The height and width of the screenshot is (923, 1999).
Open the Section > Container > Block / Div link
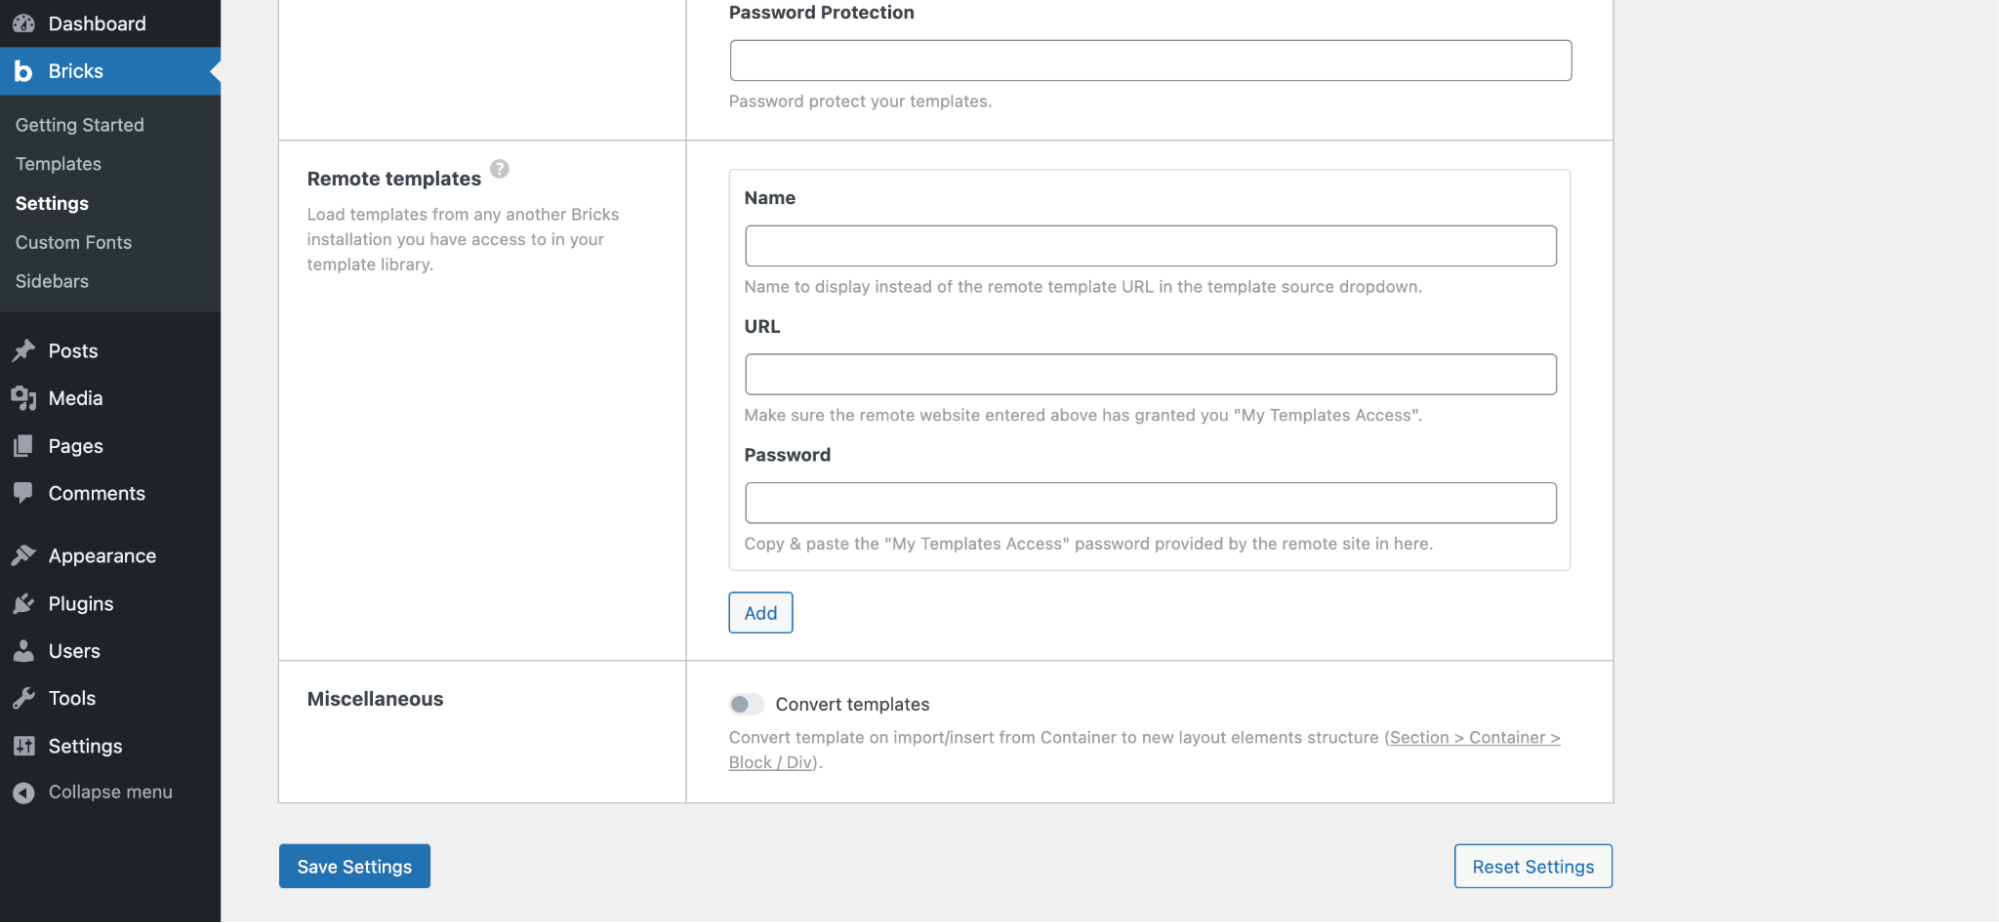click(x=1473, y=738)
